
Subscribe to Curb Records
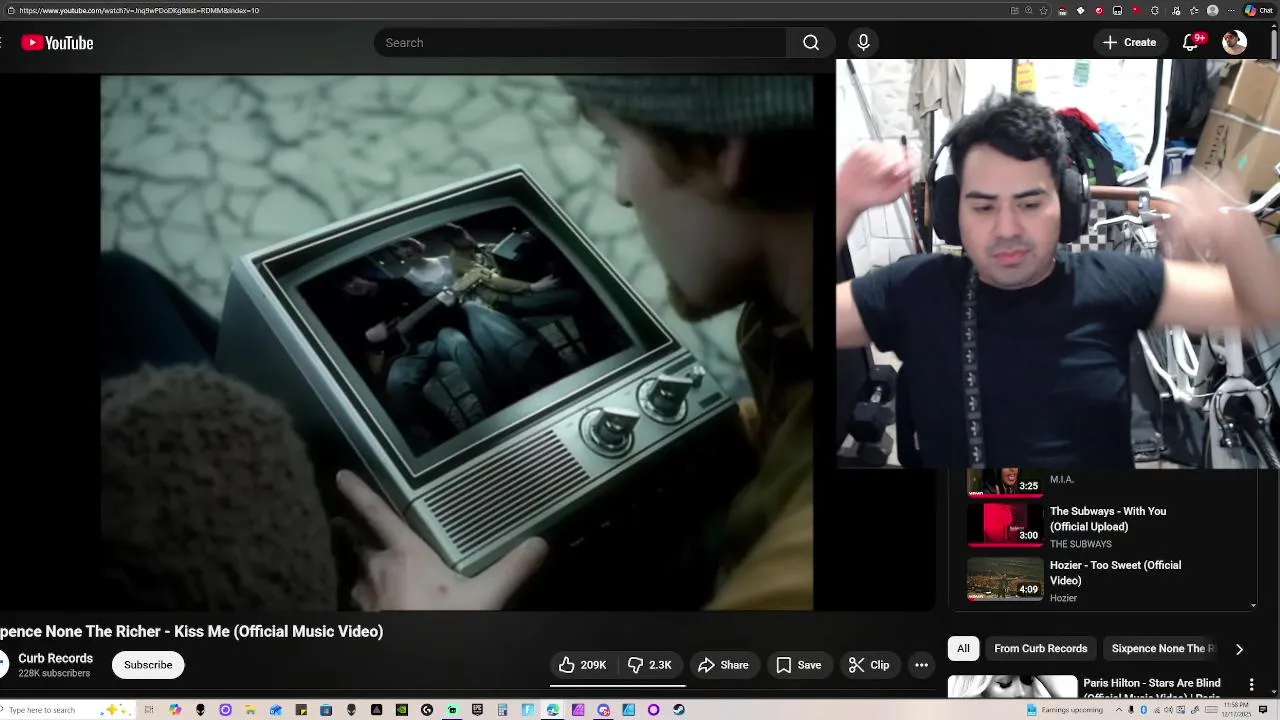click(148, 665)
